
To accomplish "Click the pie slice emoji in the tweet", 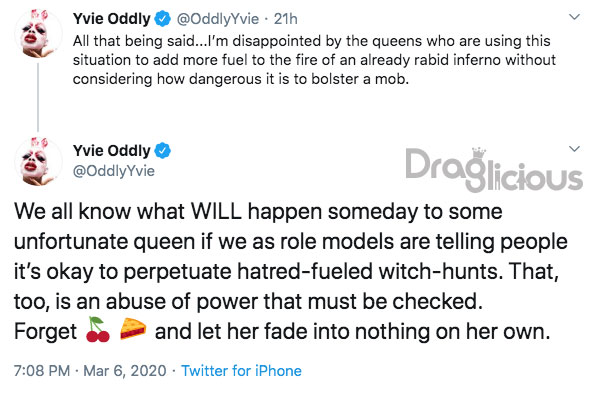I will tap(133, 329).
